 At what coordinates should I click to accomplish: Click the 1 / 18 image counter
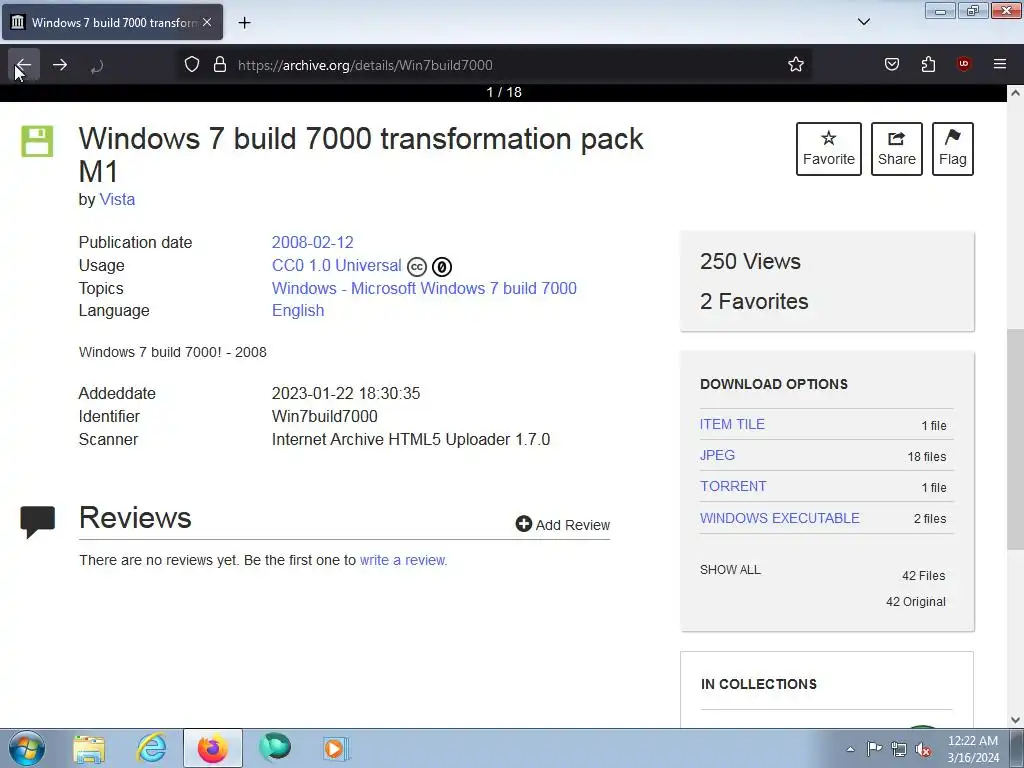(504, 92)
